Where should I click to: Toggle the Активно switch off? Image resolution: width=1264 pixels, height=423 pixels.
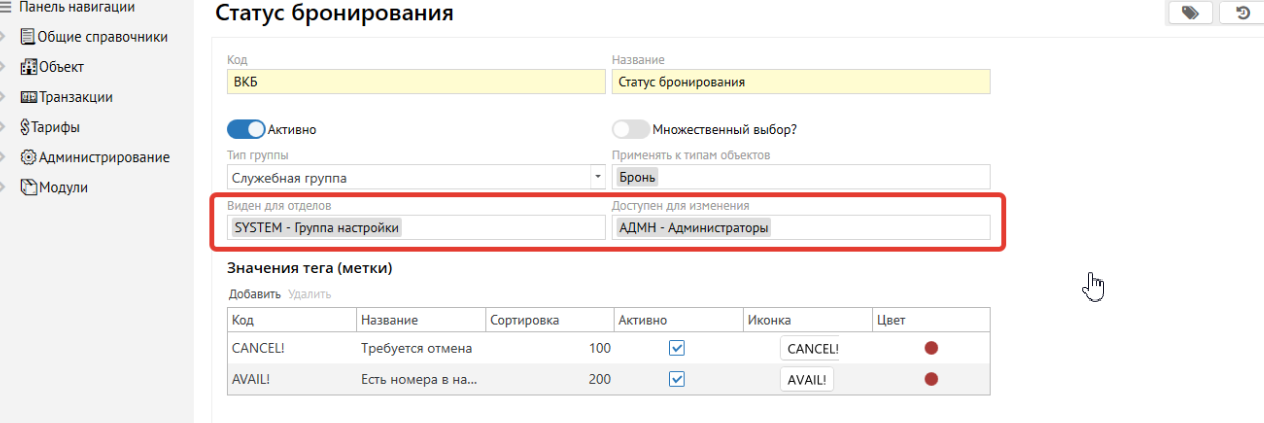(246, 129)
